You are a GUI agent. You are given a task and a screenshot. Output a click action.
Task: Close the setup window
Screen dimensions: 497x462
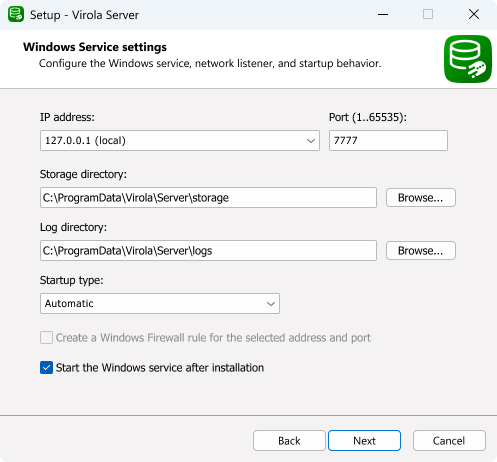pyautogui.click(x=474, y=14)
